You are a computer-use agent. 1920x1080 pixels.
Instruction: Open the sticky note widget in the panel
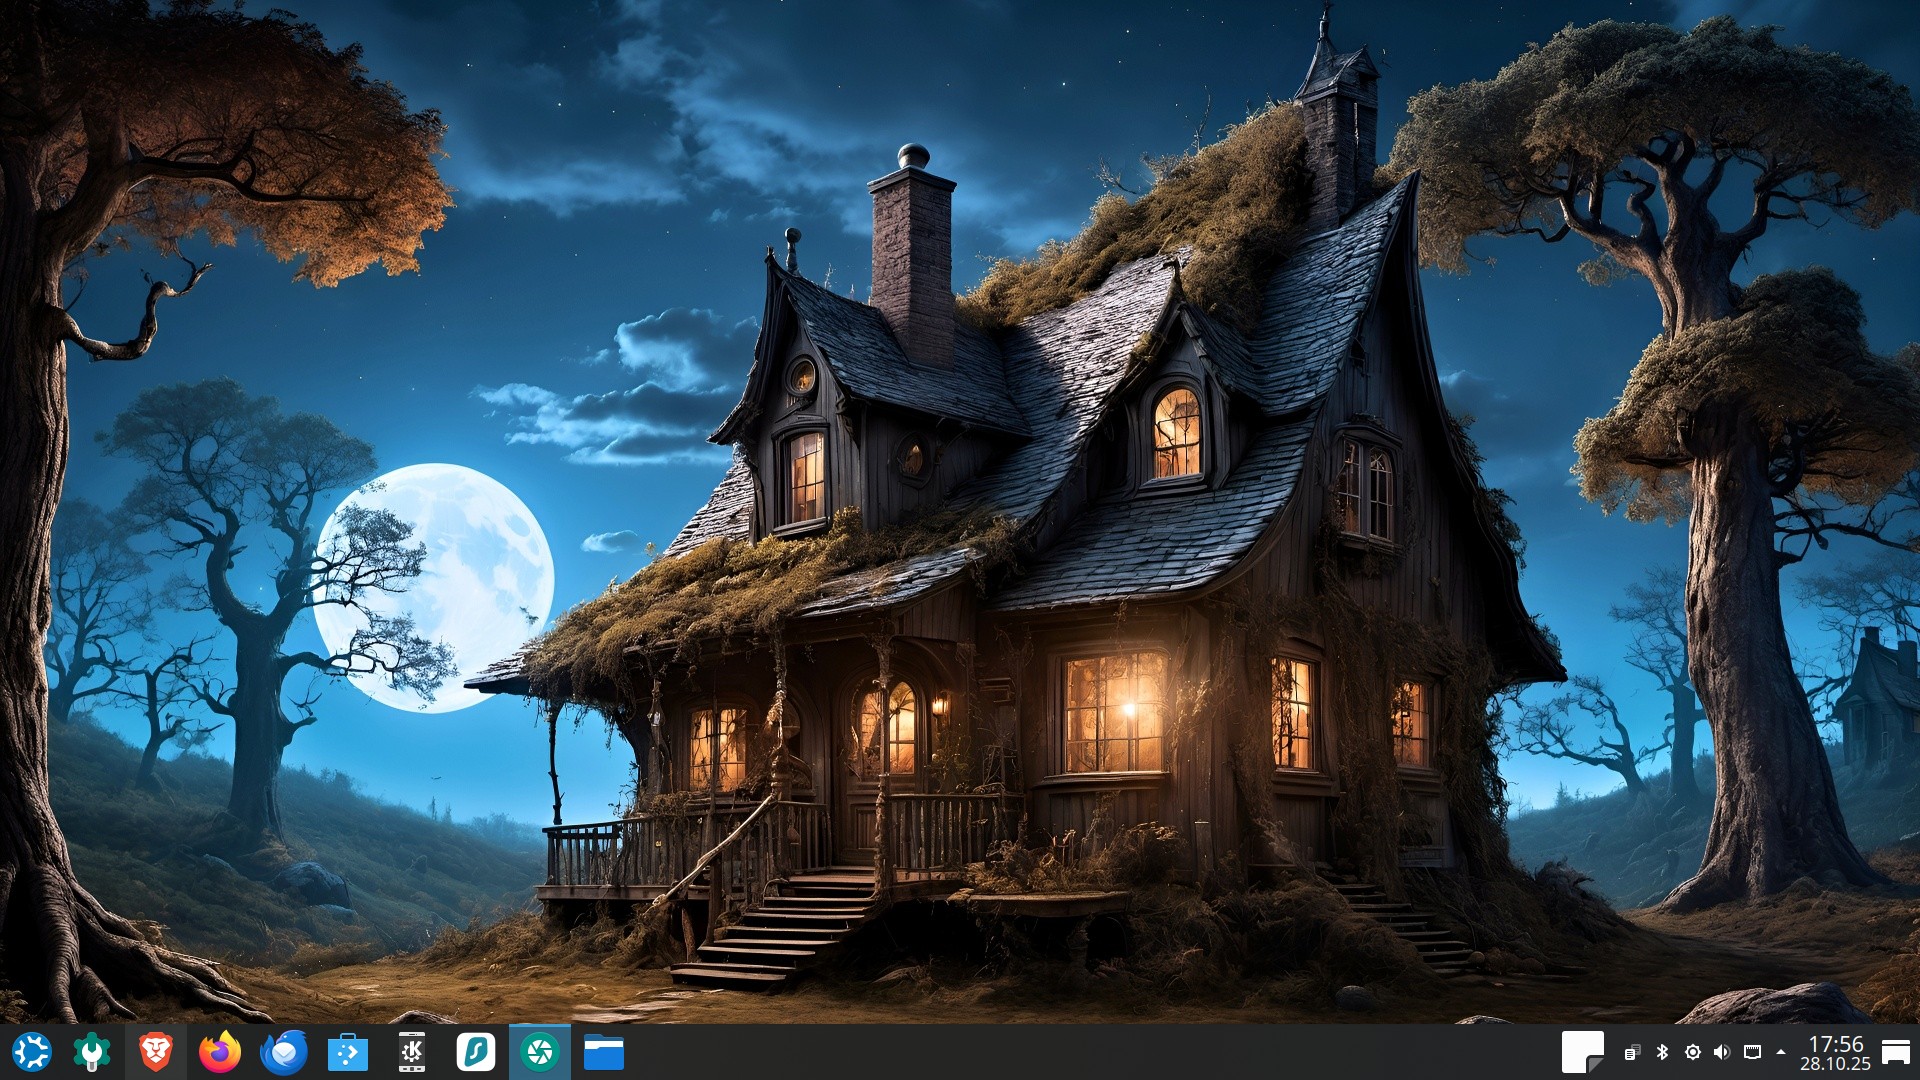[x=1582, y=1052]
